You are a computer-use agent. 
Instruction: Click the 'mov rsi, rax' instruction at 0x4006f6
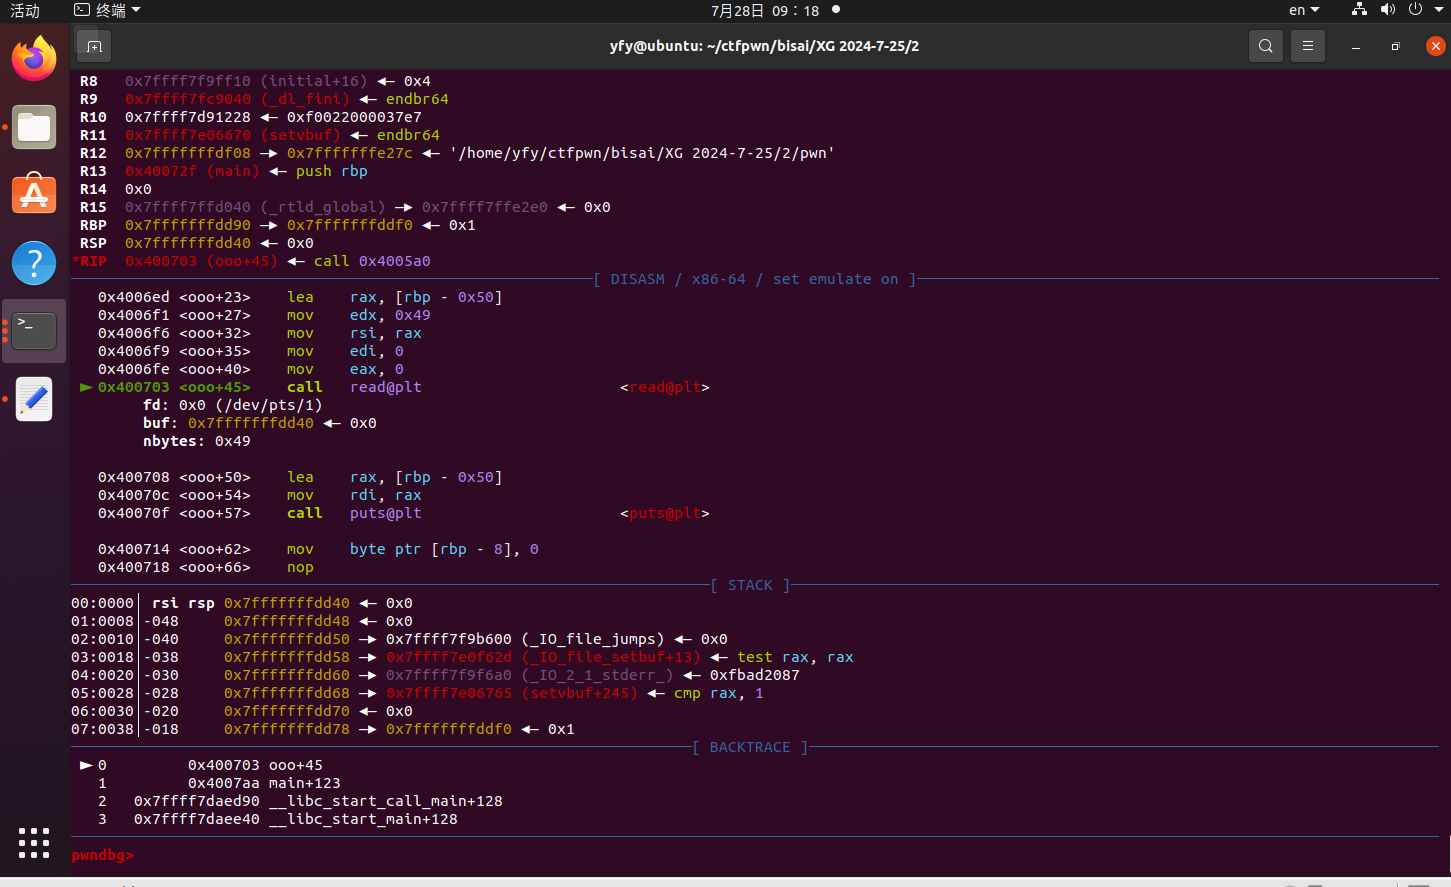[x=354, y=333]
